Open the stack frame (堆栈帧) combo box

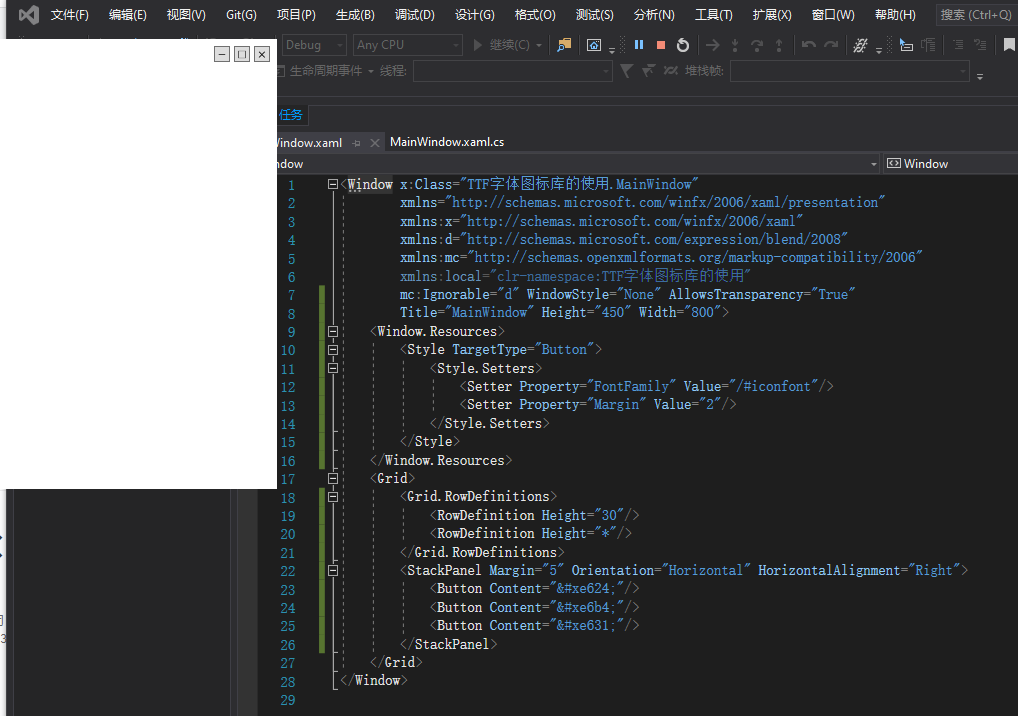(850, 71)
